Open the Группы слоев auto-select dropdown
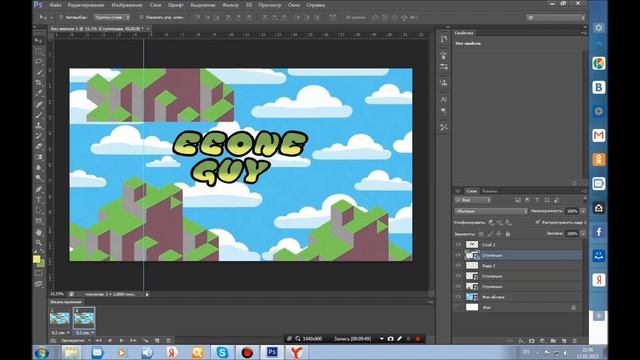Screen dimensions: 640x360 (x=112, y=18)
